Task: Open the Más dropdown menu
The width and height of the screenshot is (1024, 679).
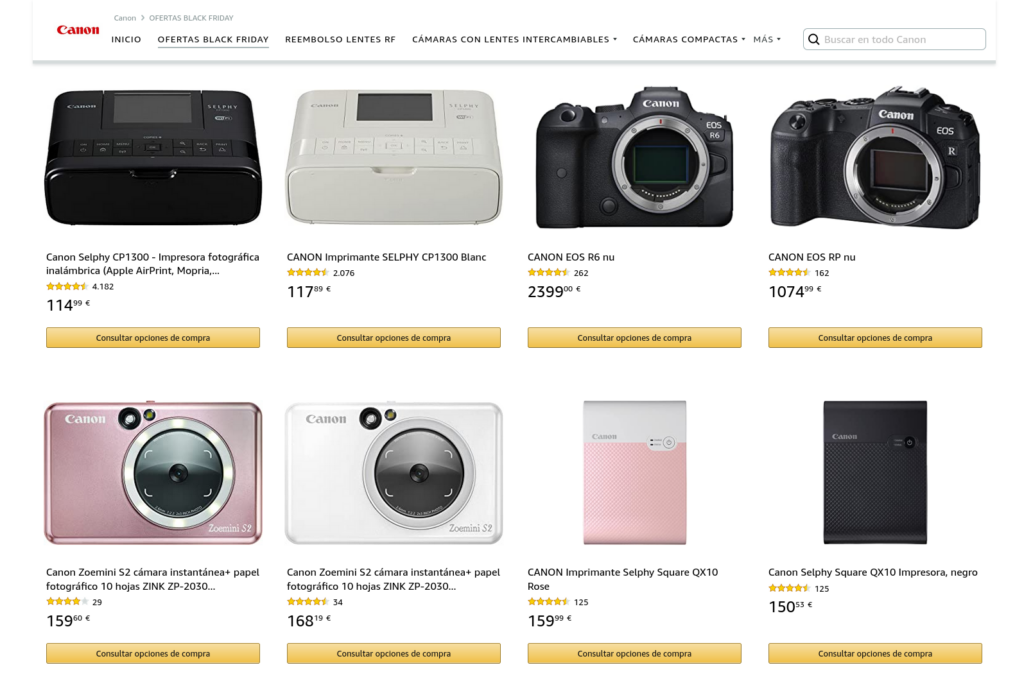Action: (x=766, y=40)
